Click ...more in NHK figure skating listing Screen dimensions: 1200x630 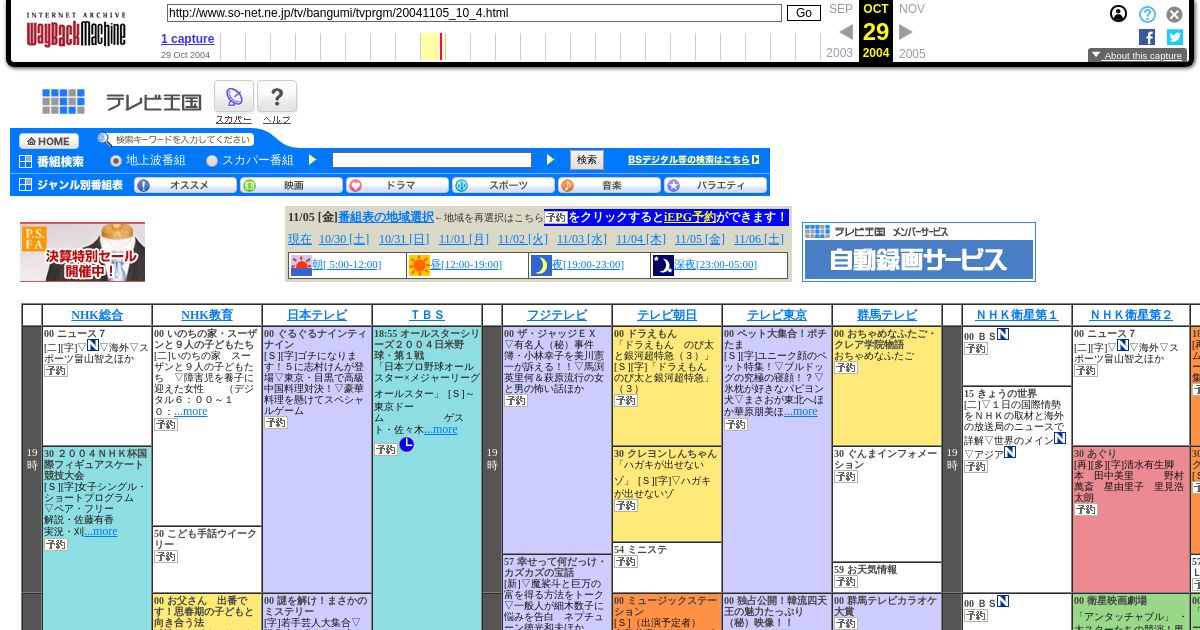click(x=101, y=531)
